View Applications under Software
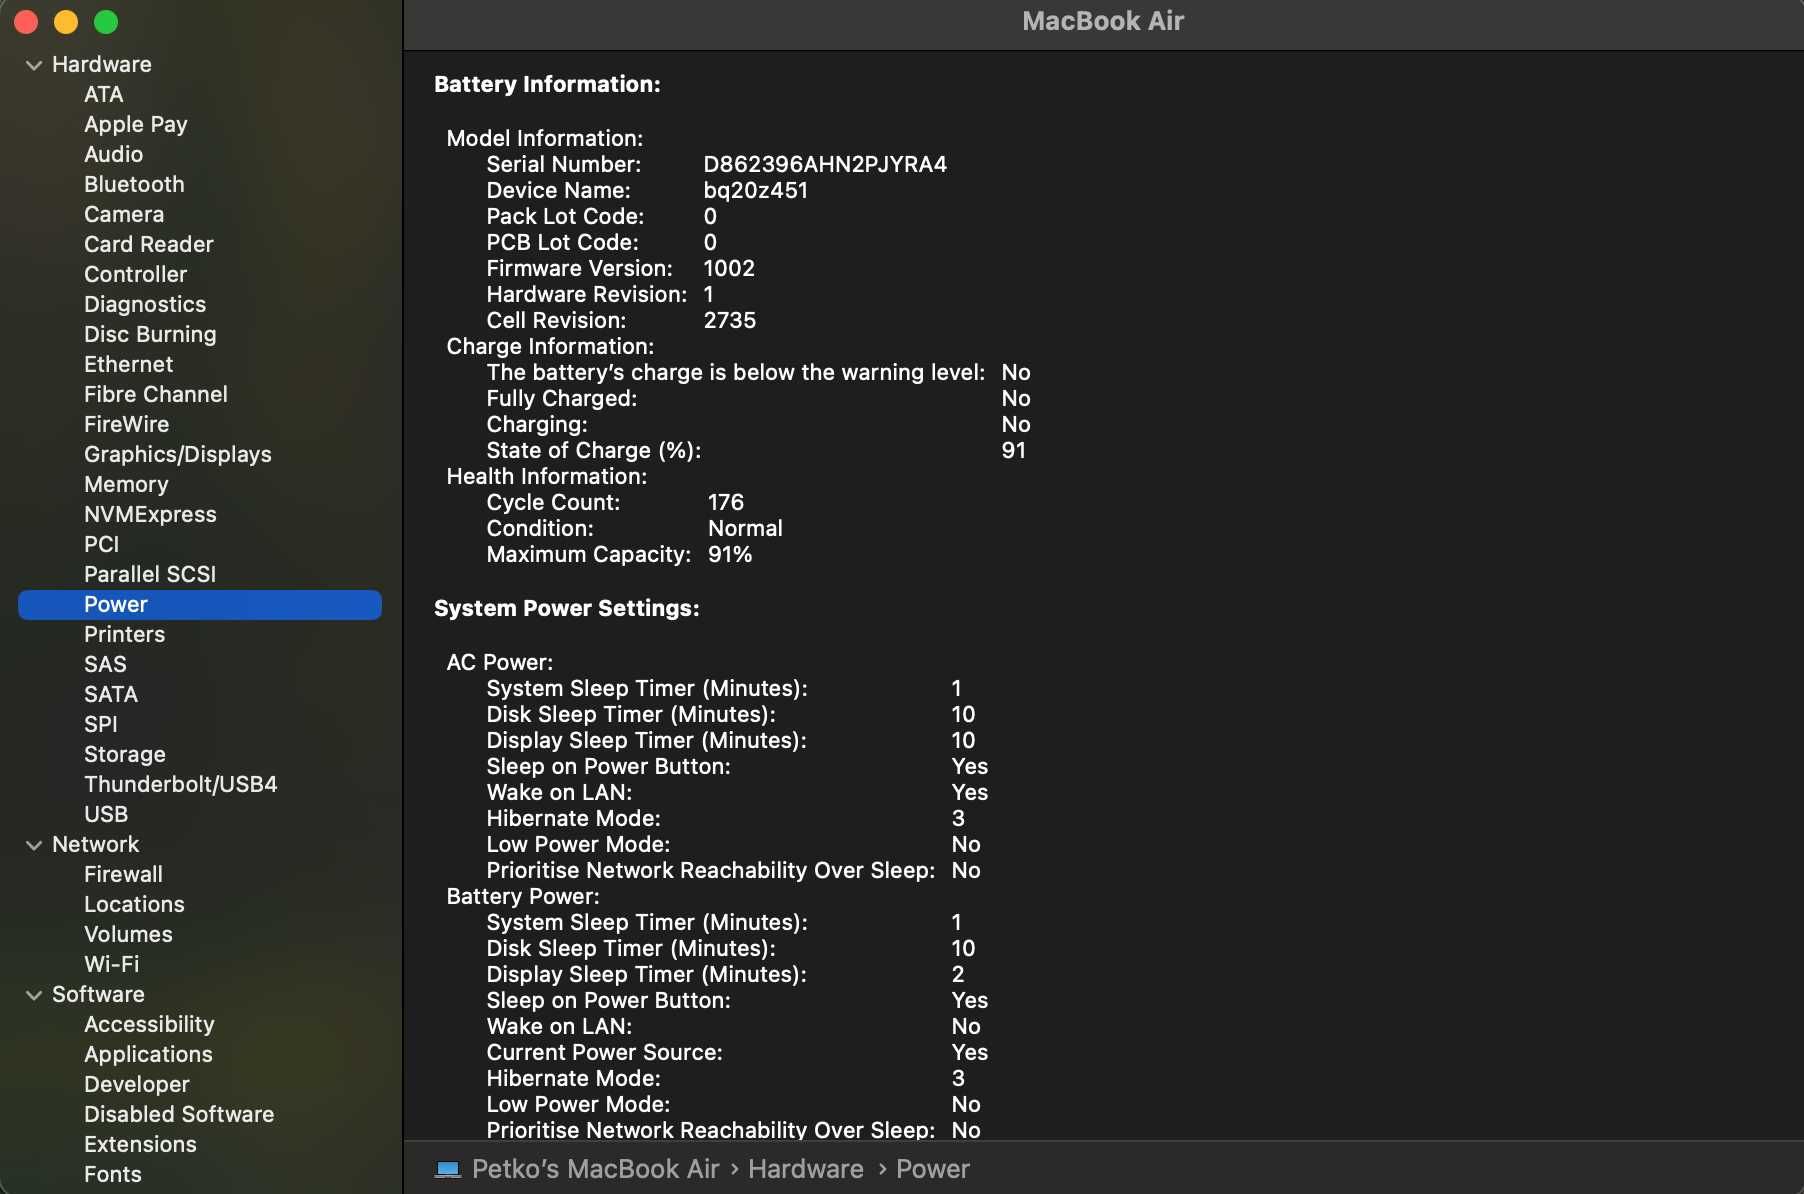This screenshot has height=1194, width=1804. pyautogui.click(x=148, y=1054)
